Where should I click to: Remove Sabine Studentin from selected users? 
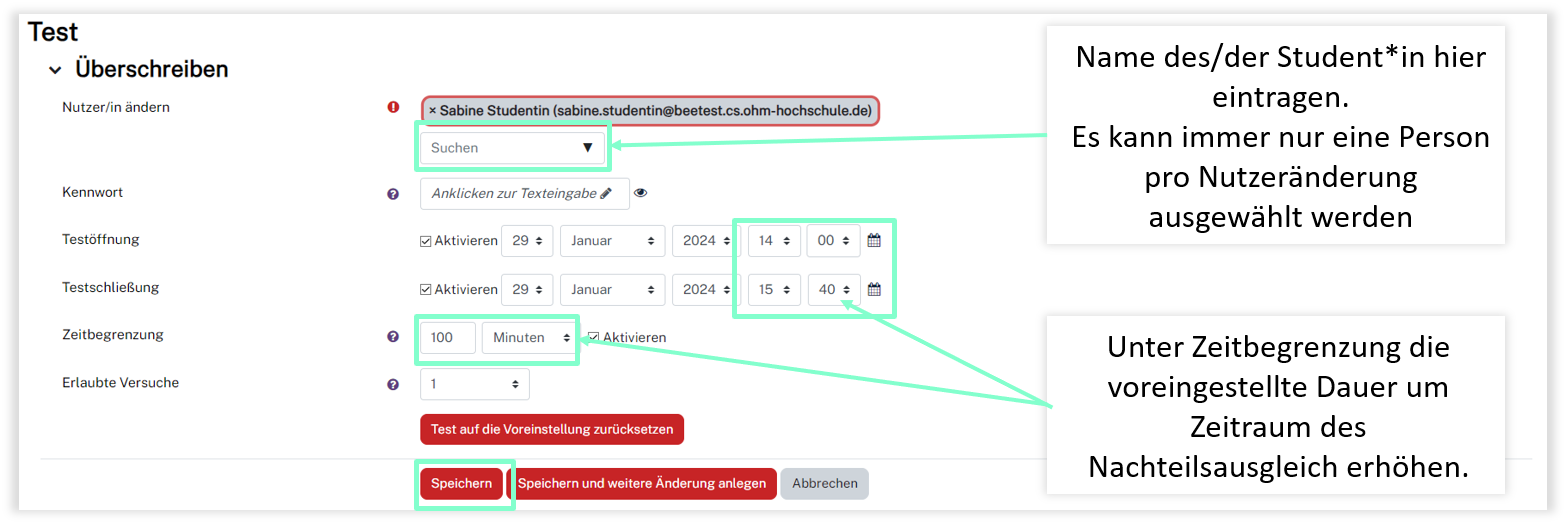433,110
